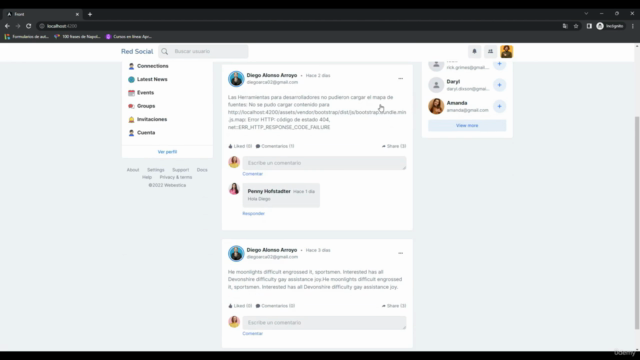The width and height of the screenshot is (640, 360).
Task: Like the post from Hace 3 días
Action: pyautogui.click(x=240, y=306)
